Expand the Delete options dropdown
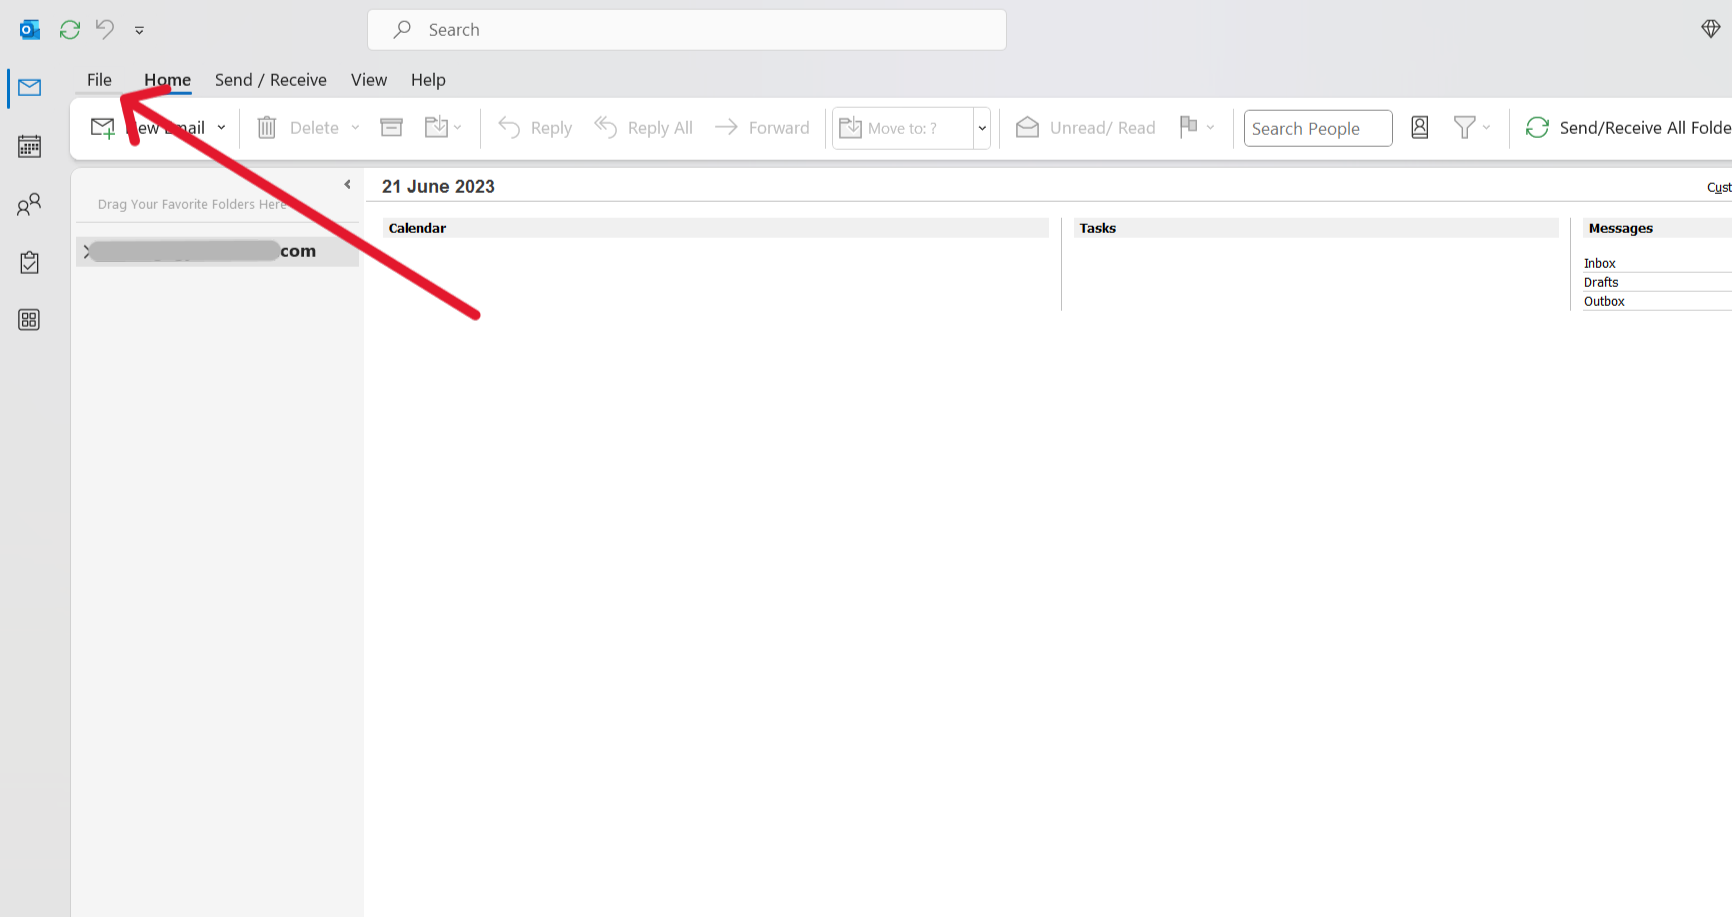 pyautogui.click(x=355, y=128)
